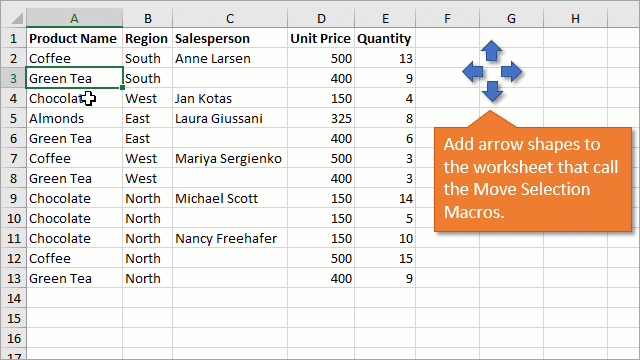640x360 pixels.
Task: Click the Product Name header cell
Action: coord(74,38)
